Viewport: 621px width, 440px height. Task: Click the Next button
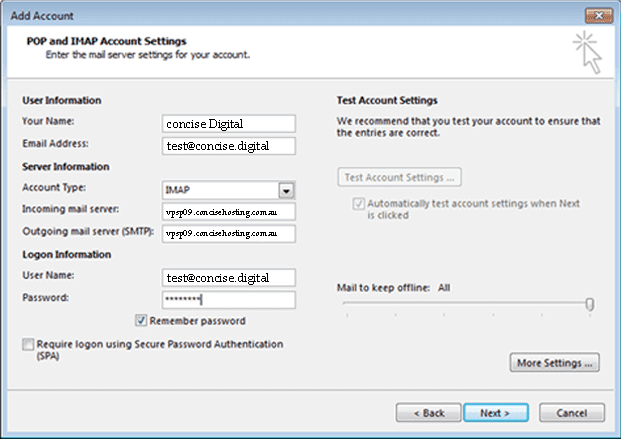point(495,412)
